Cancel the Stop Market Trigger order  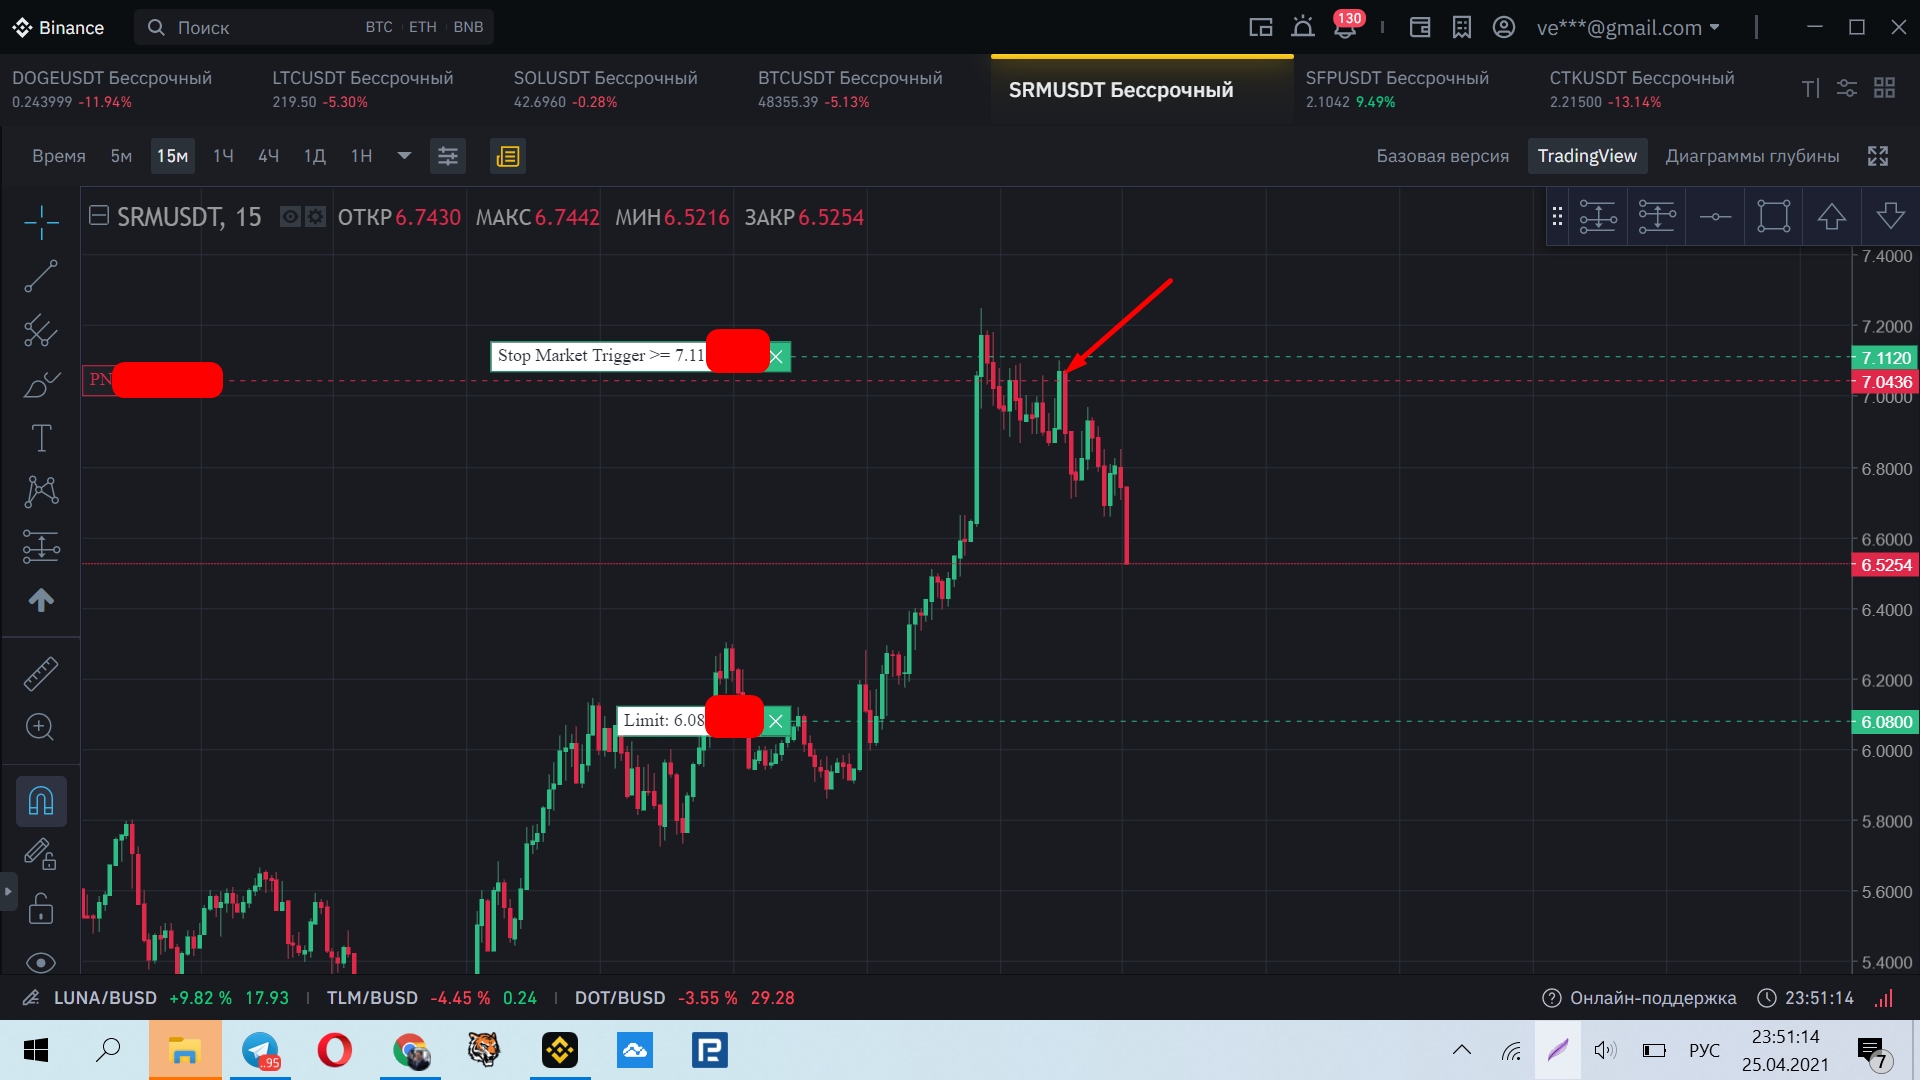[777, 356]
